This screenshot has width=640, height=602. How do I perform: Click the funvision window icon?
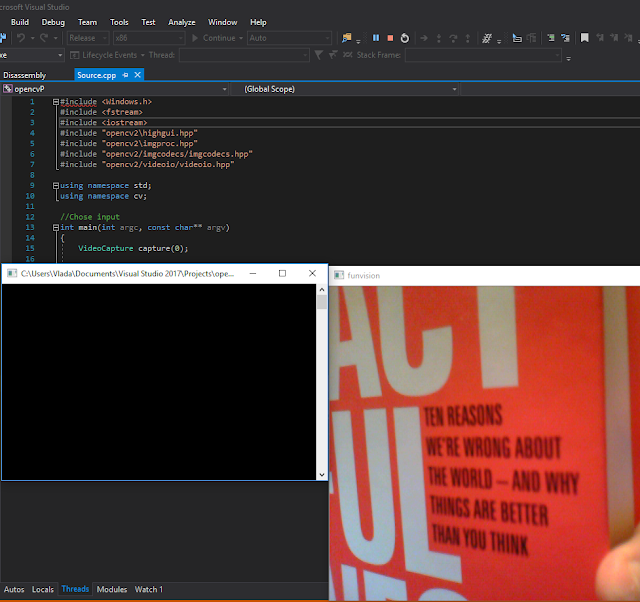click(x=339, y=275)
